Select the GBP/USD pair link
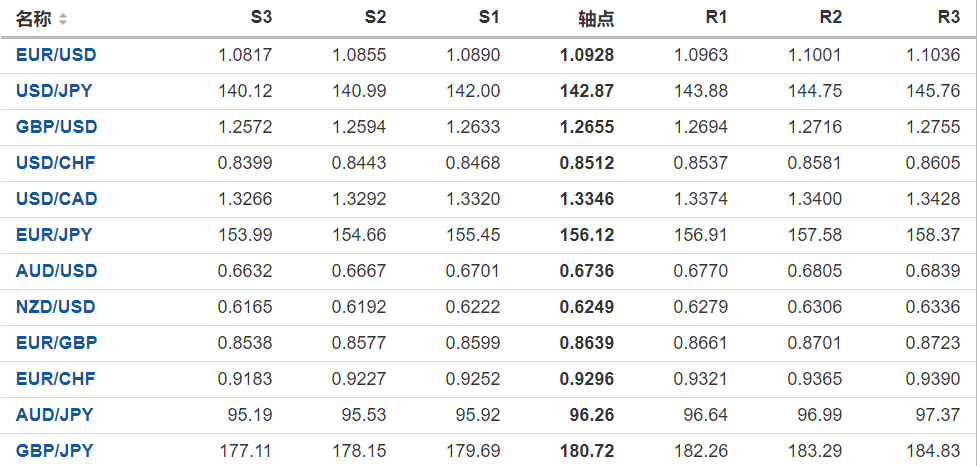Screen dimensions: 977x466 point(56,127)
